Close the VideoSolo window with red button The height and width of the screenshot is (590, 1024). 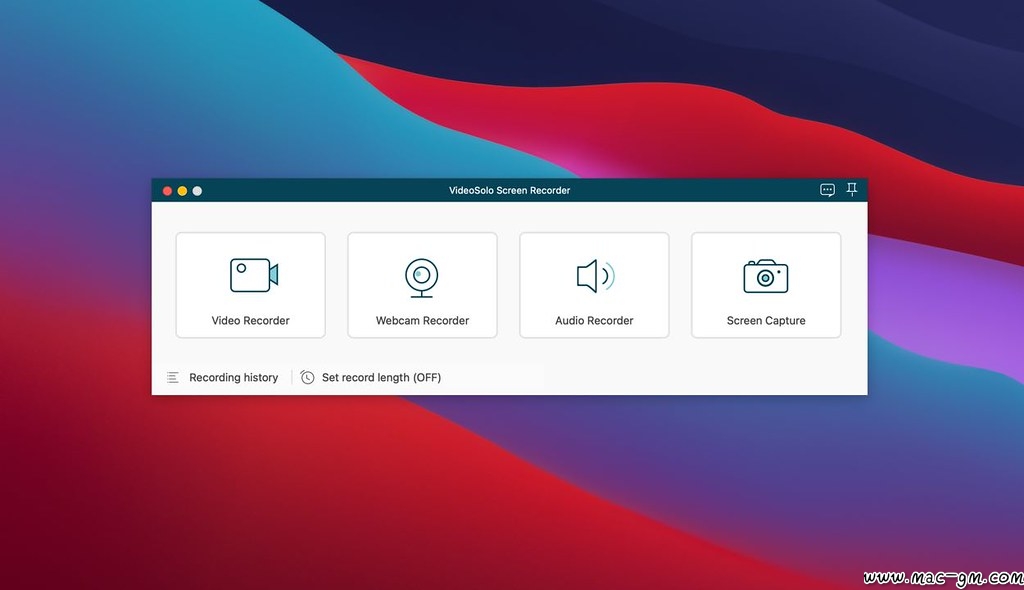(167, 191)
